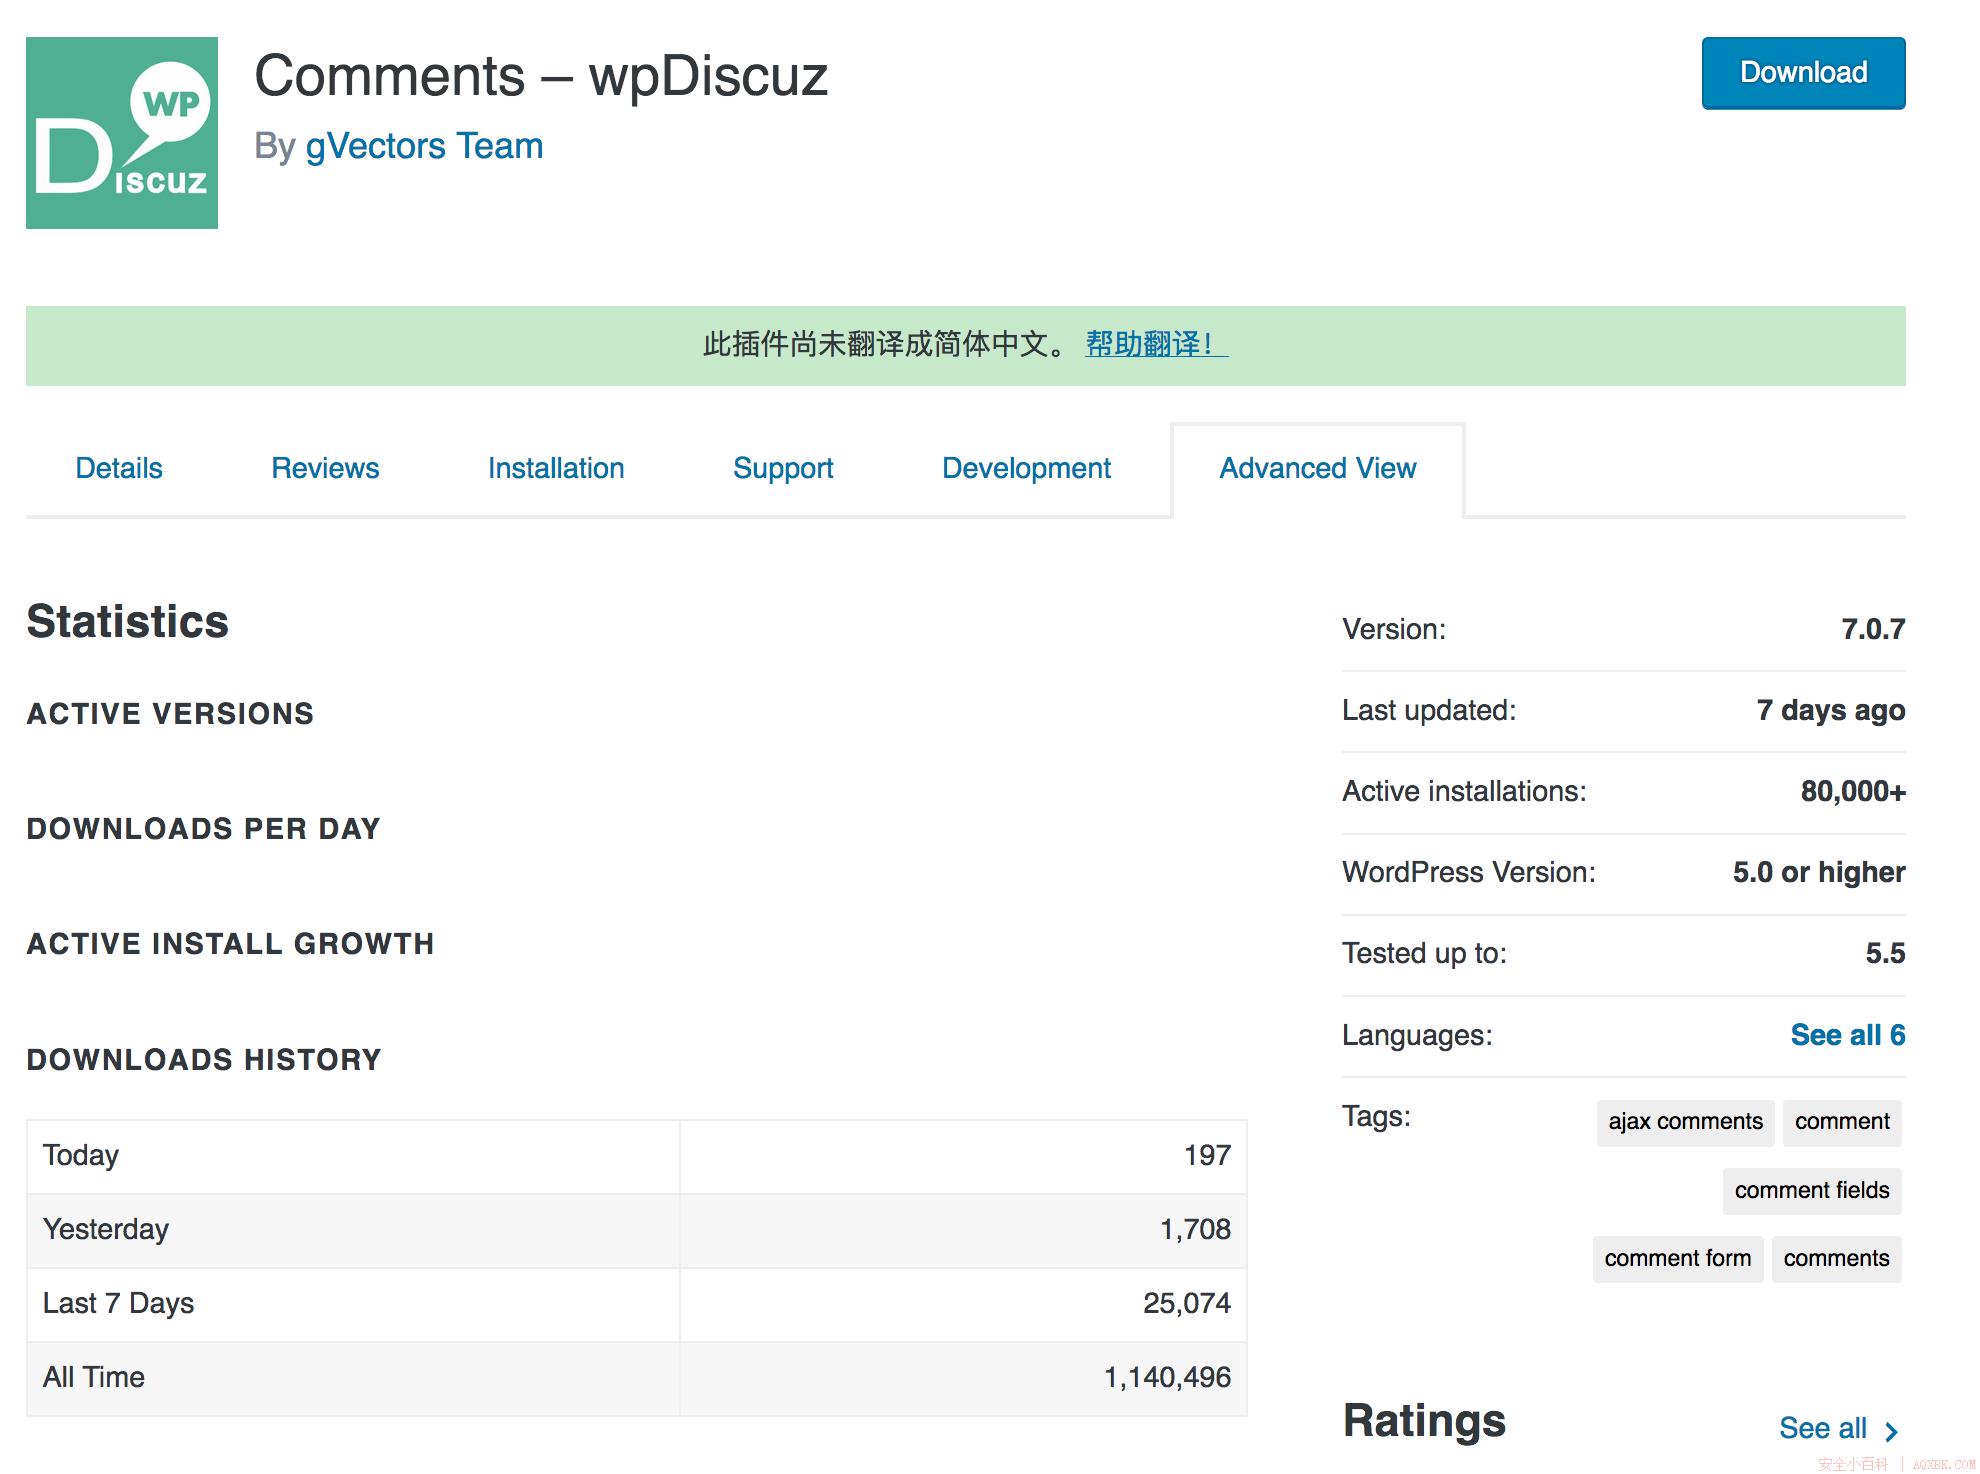Click the value 1,708 downloads

[x=1195, y=1230]
